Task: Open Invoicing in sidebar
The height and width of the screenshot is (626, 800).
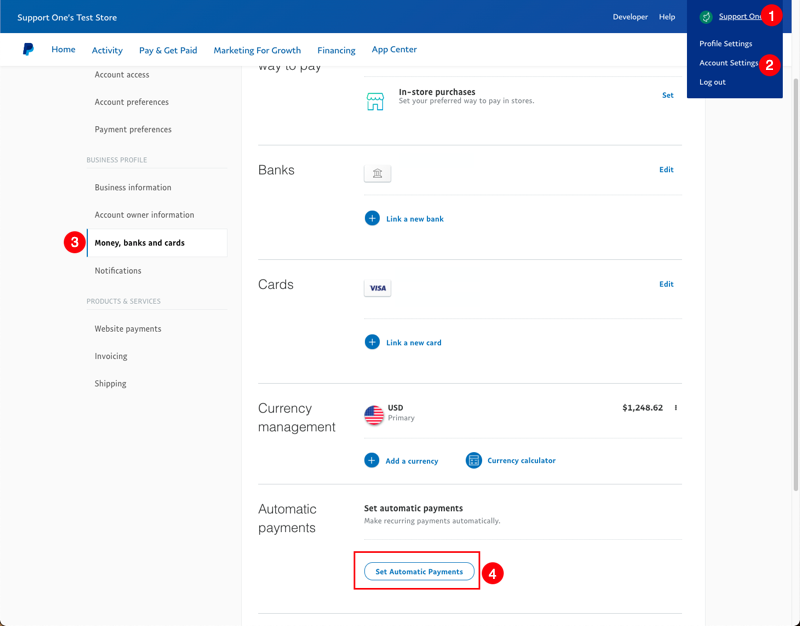Action: click(111, 356)
